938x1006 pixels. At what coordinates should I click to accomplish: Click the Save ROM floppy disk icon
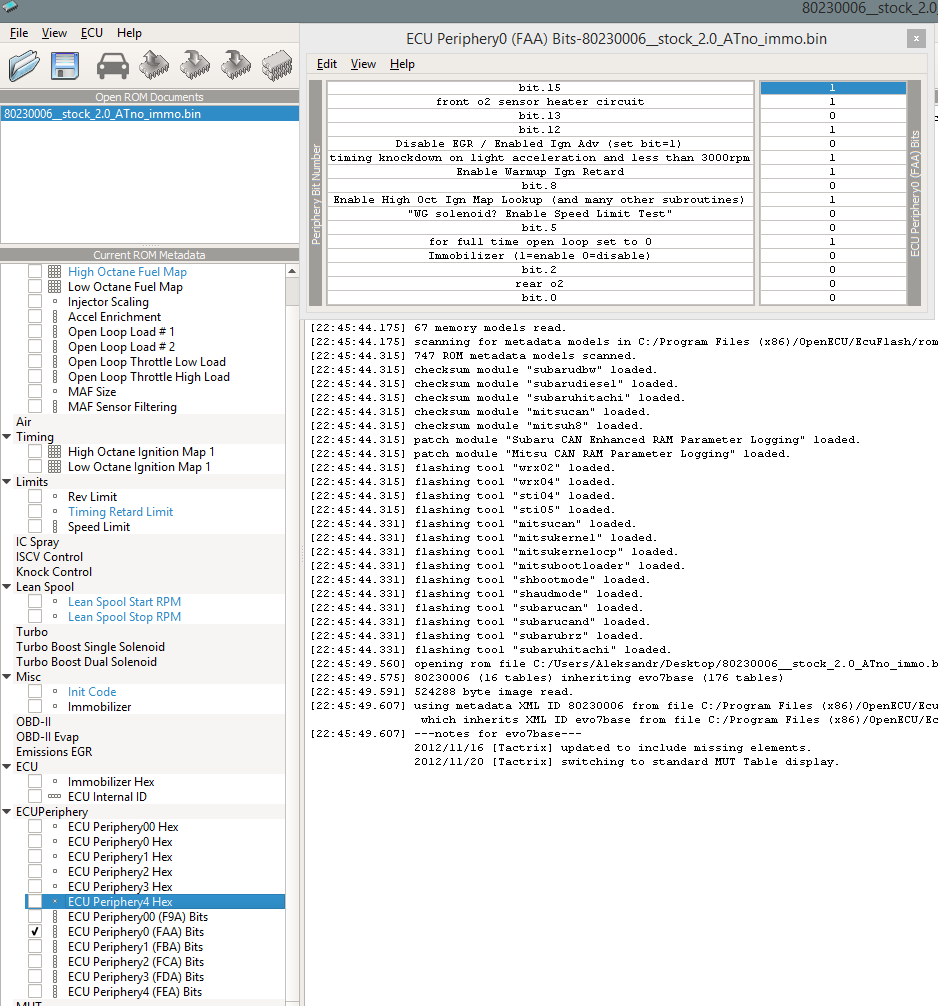click(x=66, y=66)
